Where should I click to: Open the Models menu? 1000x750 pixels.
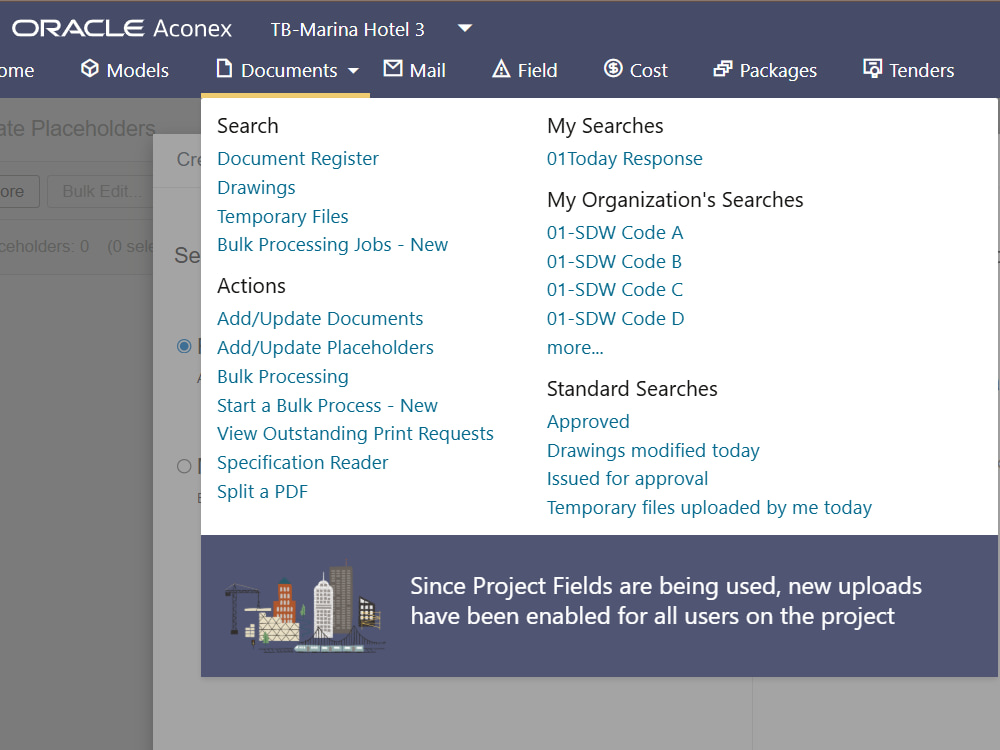coord(125,70)
